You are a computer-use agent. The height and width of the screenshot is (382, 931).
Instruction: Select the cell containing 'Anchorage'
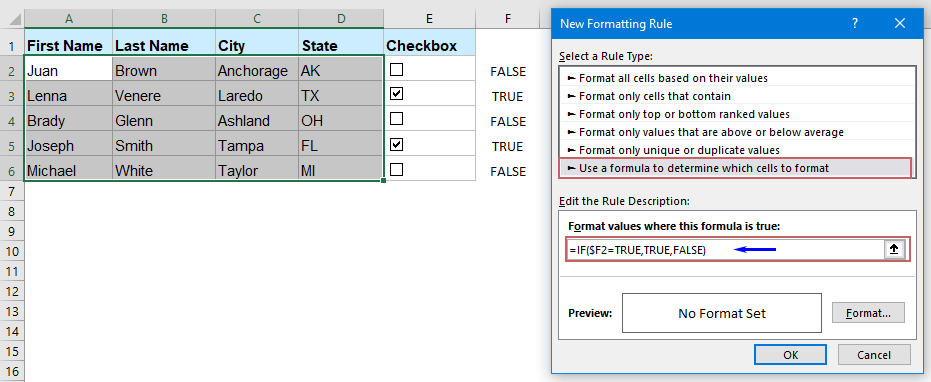[x=256, y=70]
